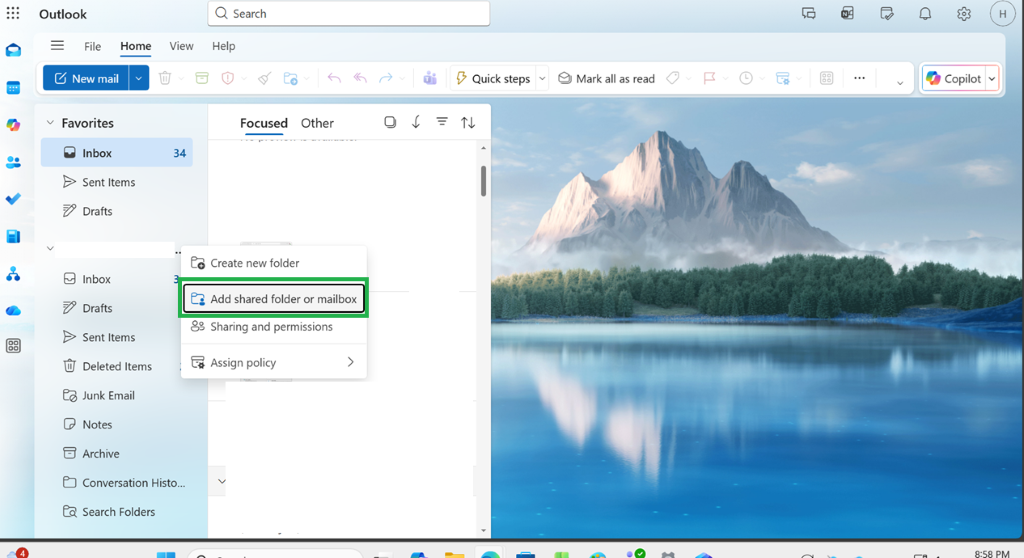Open the filter icon in message list

[442, 122]
